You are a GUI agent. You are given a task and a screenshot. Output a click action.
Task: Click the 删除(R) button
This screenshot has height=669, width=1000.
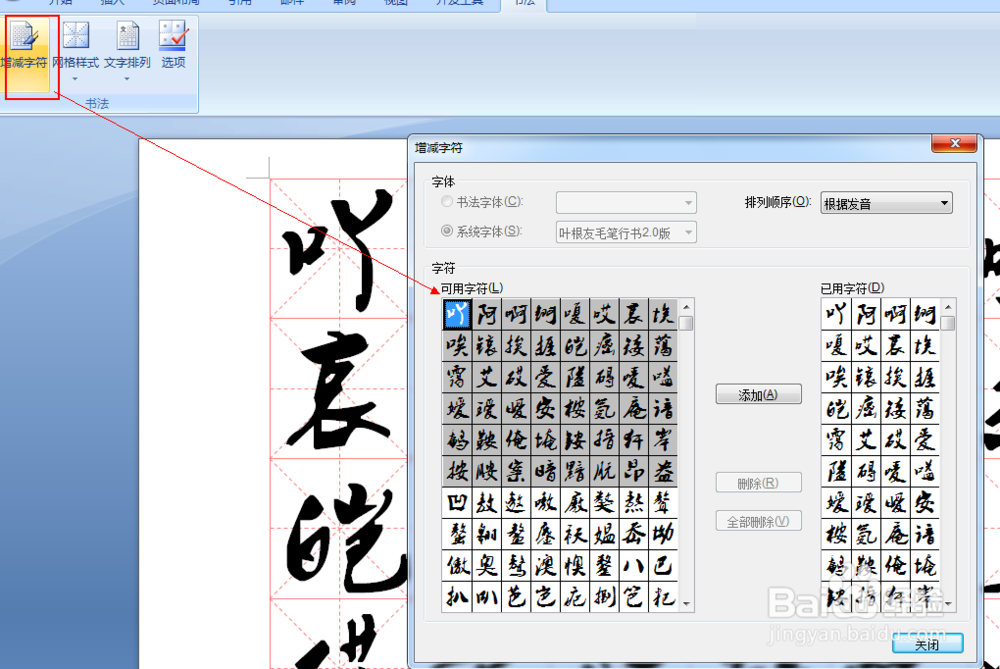tap(758, 483)
